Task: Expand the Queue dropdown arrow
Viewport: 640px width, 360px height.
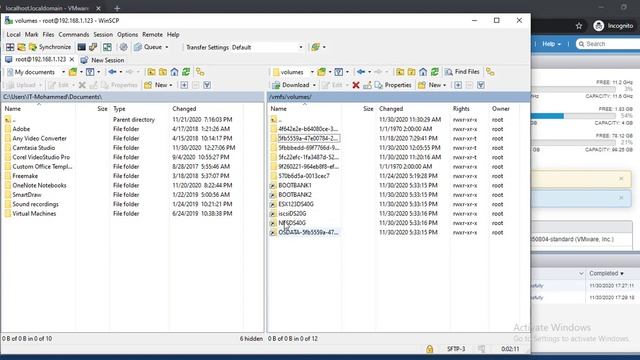Action: pyautogui.click(x=167, y=47)
